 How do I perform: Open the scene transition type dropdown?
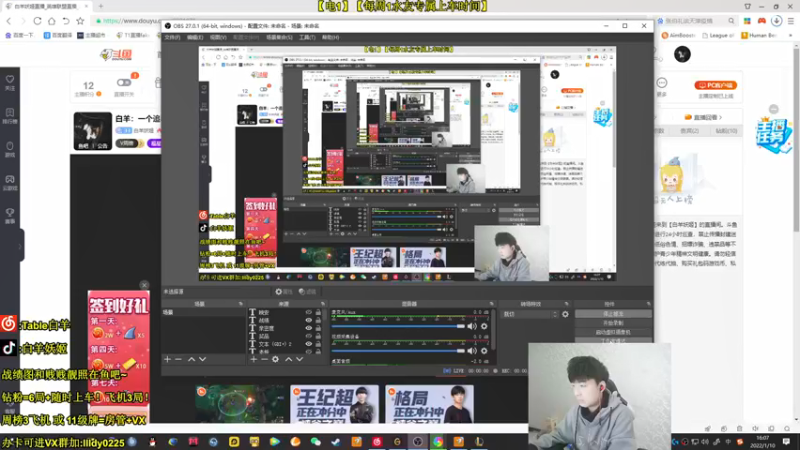(x=530, y=314)
